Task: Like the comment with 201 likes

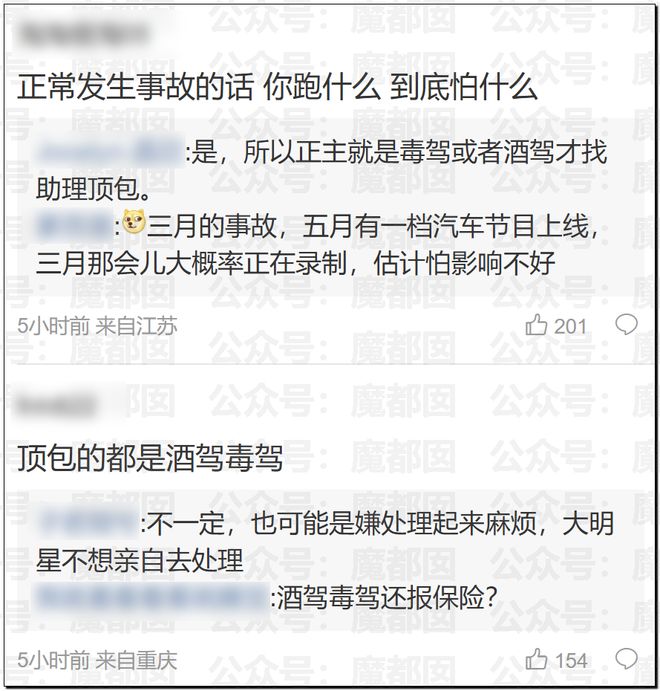Action: tap(536, 325)
